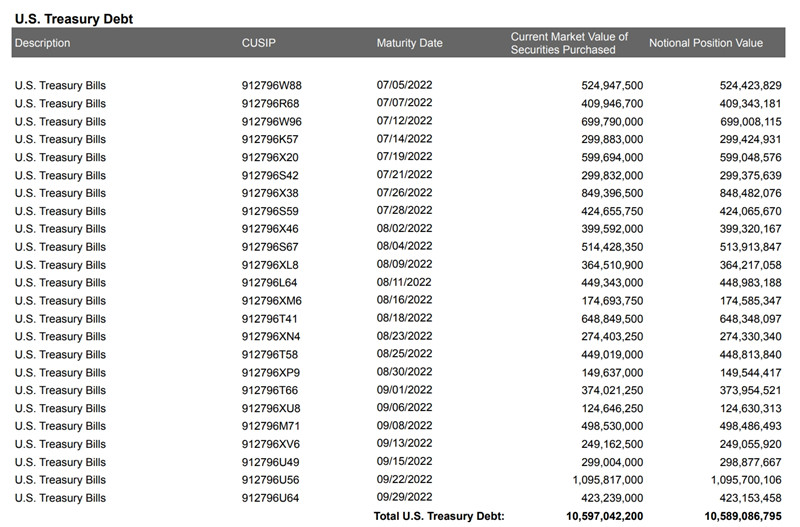Select CUSIP 912796U64
The width and height of the screenshot is (800, 527).
[x=270, y=498]
